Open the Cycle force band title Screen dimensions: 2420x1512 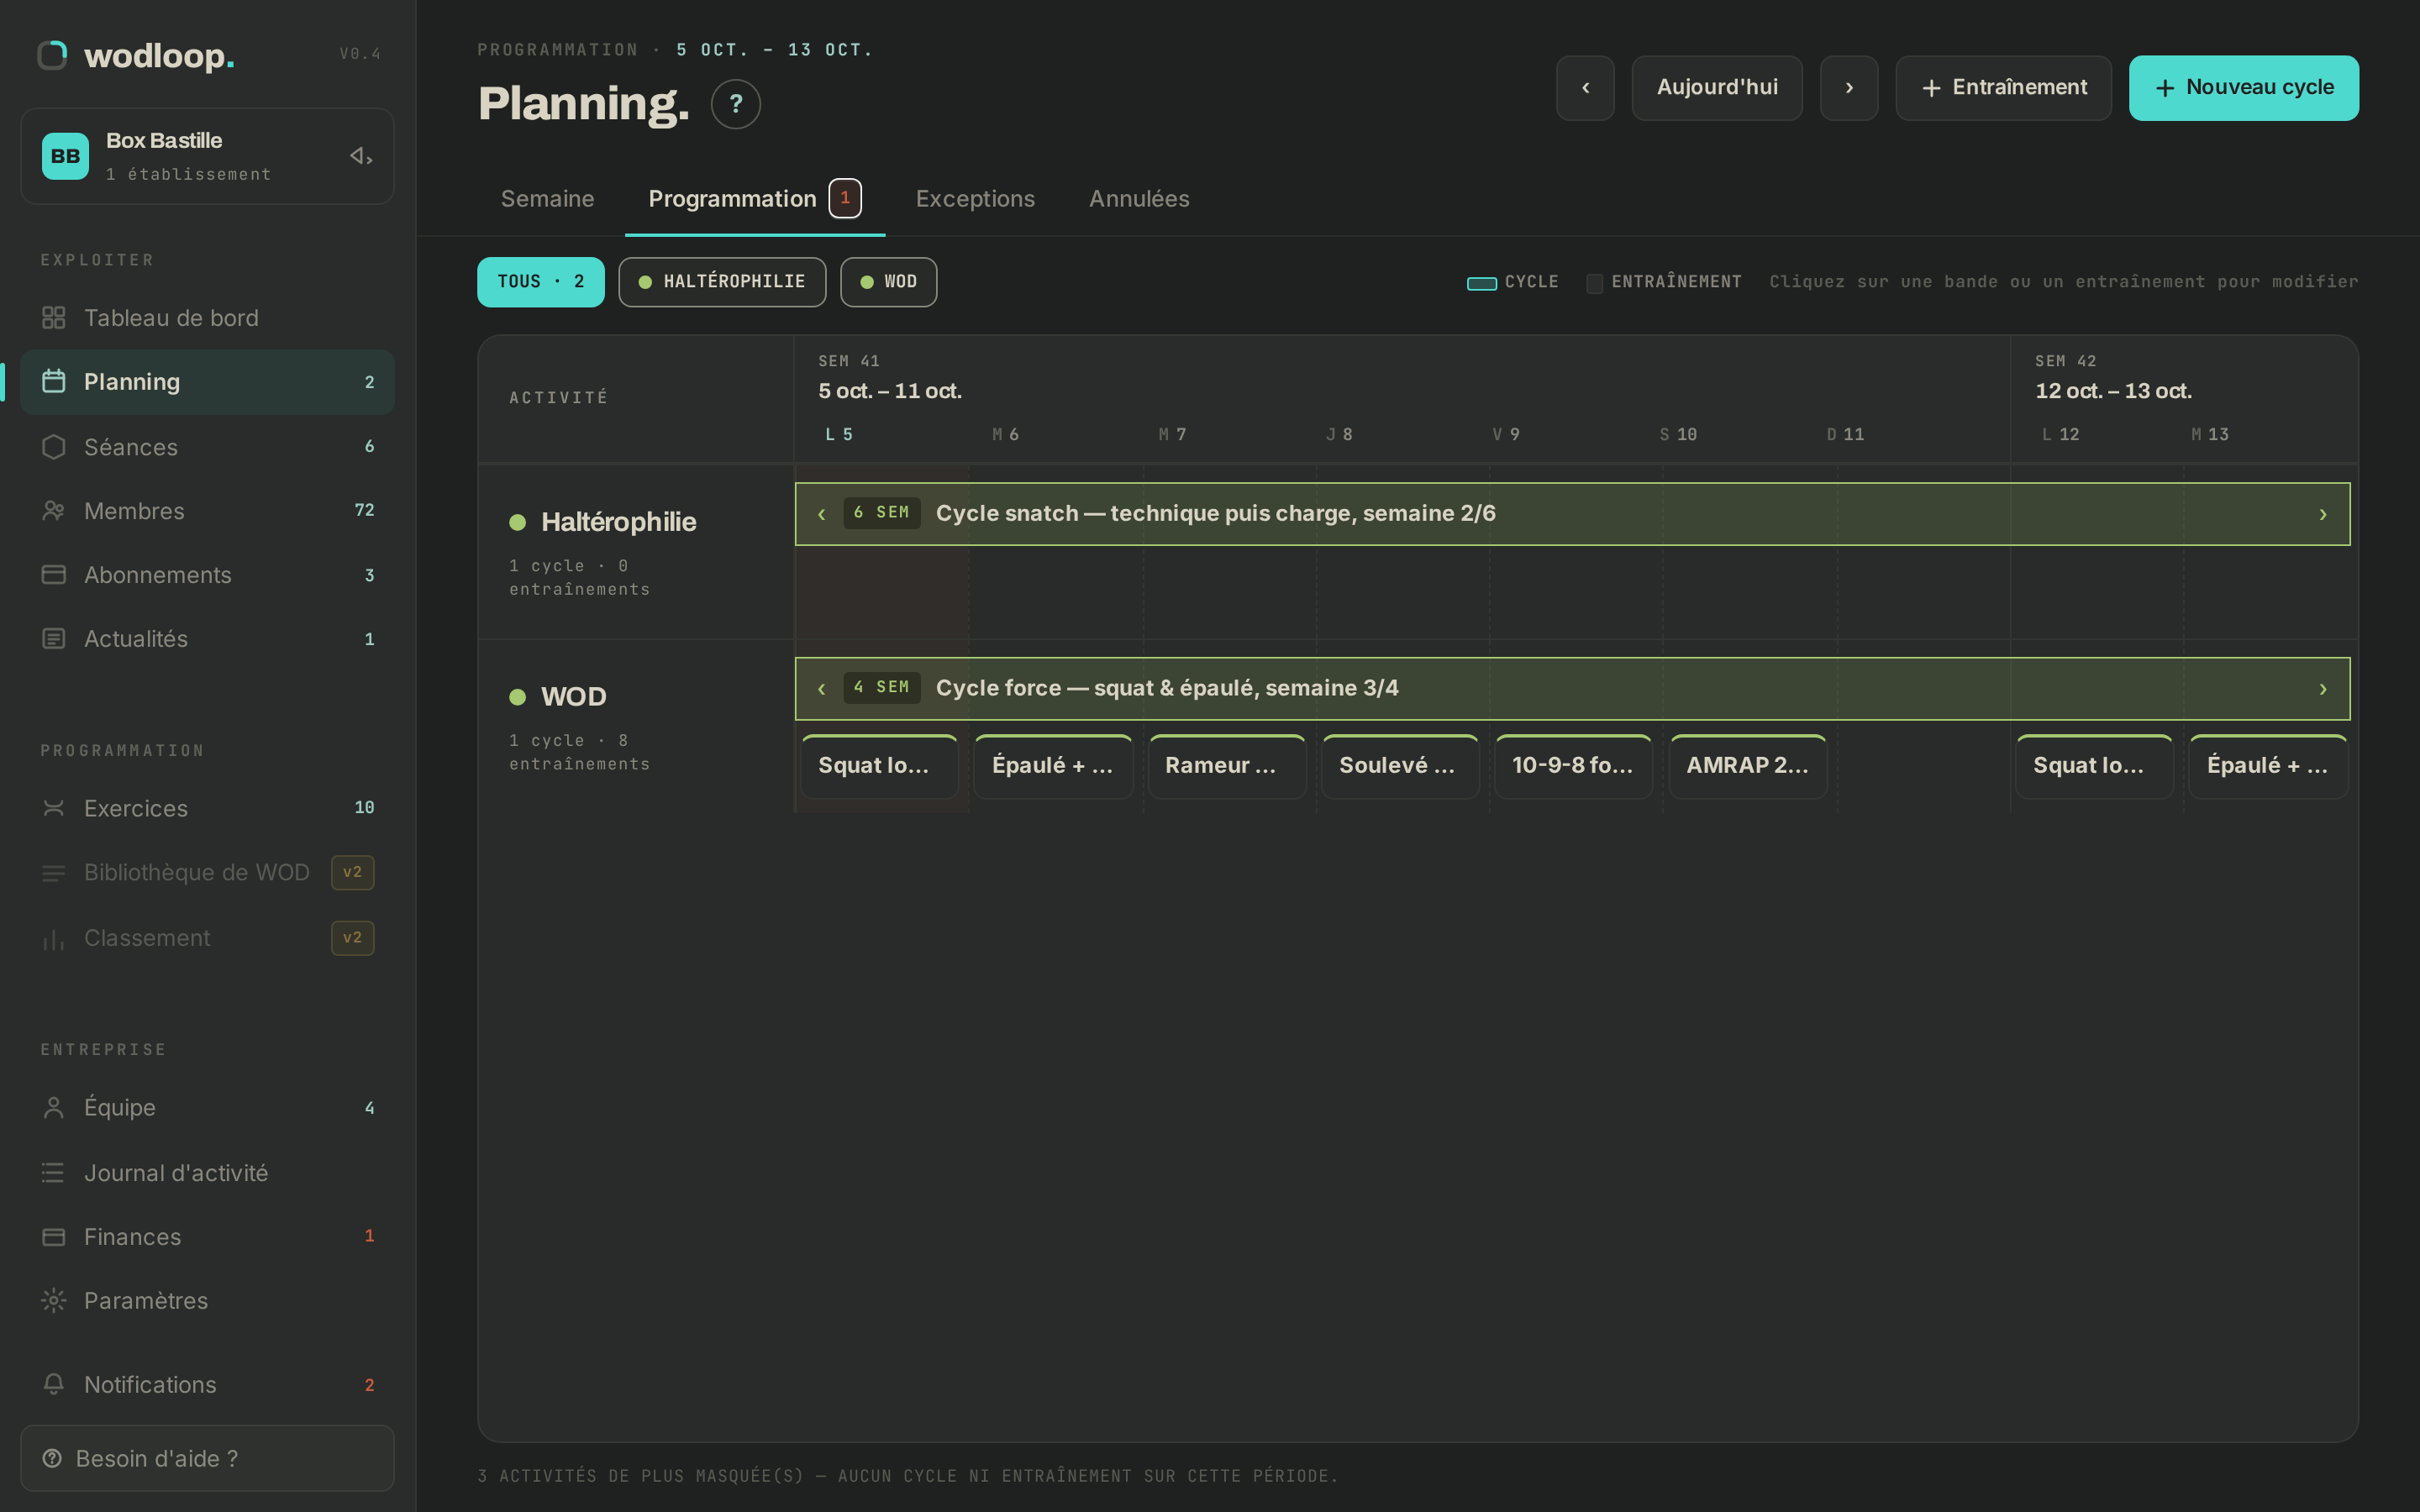[x=1167, y=689]
